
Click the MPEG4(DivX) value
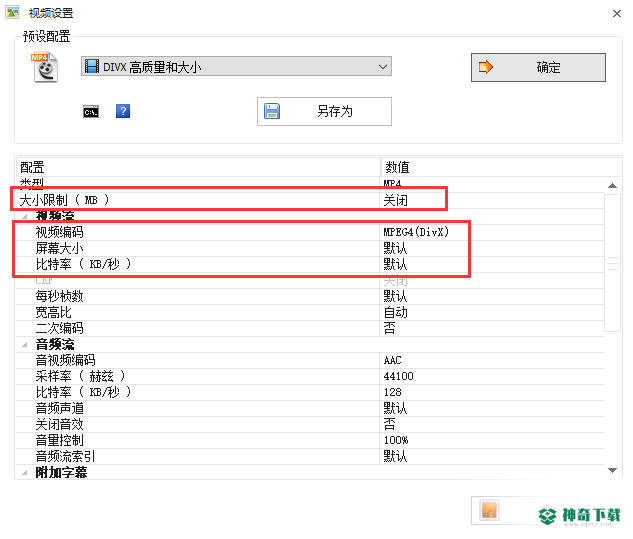pos(416,232)
